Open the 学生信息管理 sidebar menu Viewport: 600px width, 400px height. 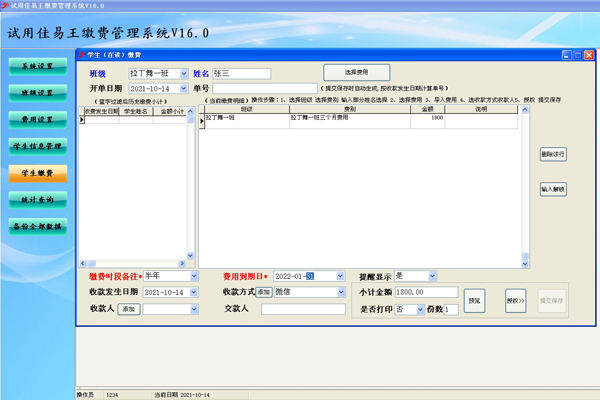(38, 147)
